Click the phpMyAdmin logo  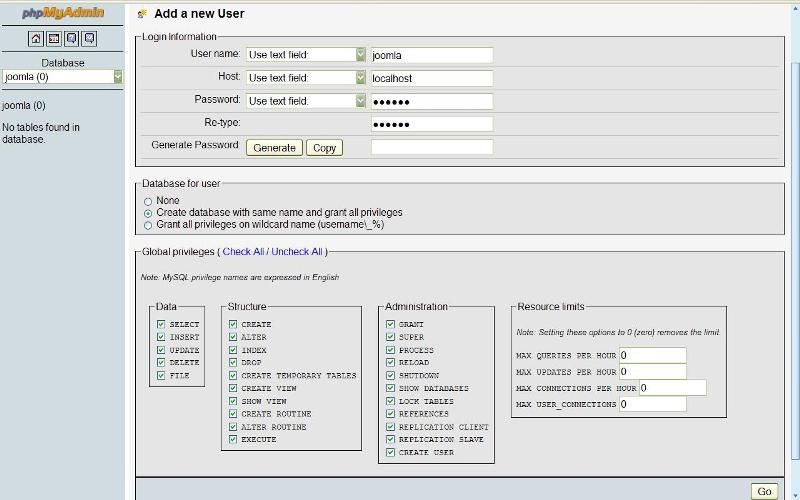[x=62, y=13]
